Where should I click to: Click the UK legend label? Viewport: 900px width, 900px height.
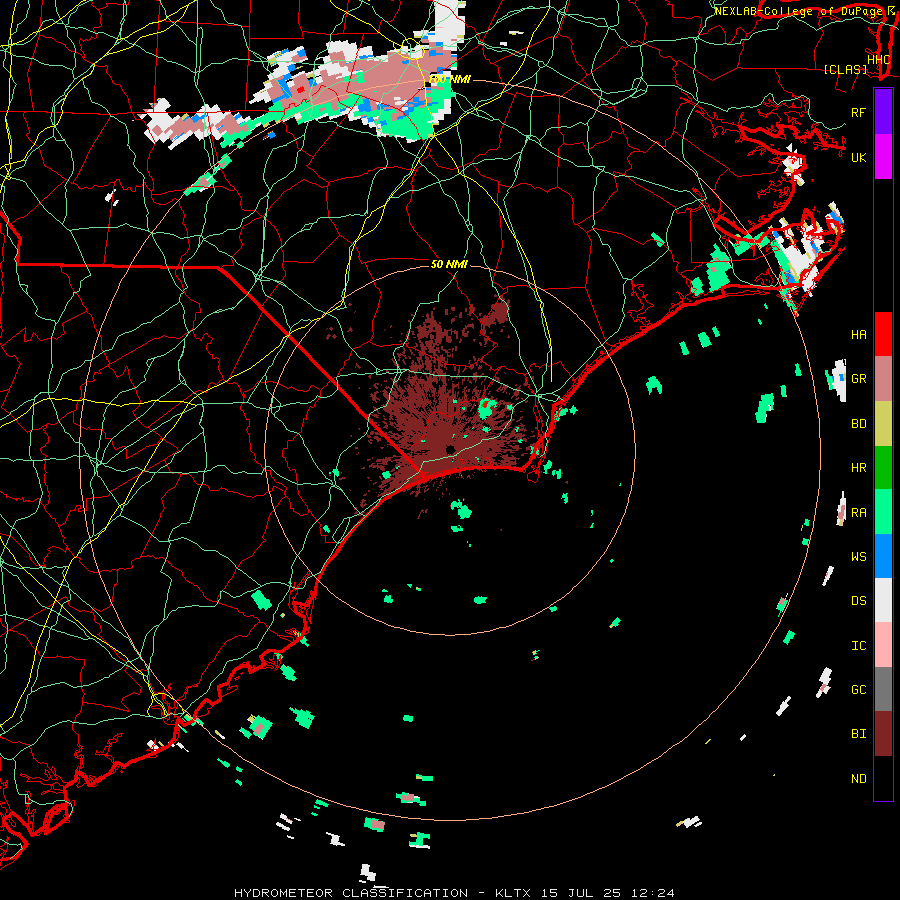point(858,157)
